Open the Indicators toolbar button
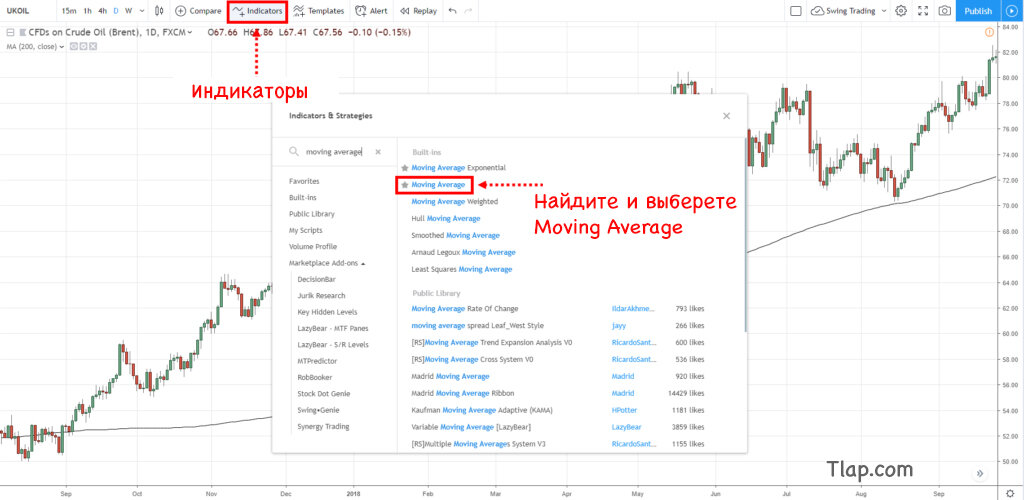This screenshot has height=500, width=1024. tap(258, 10)
